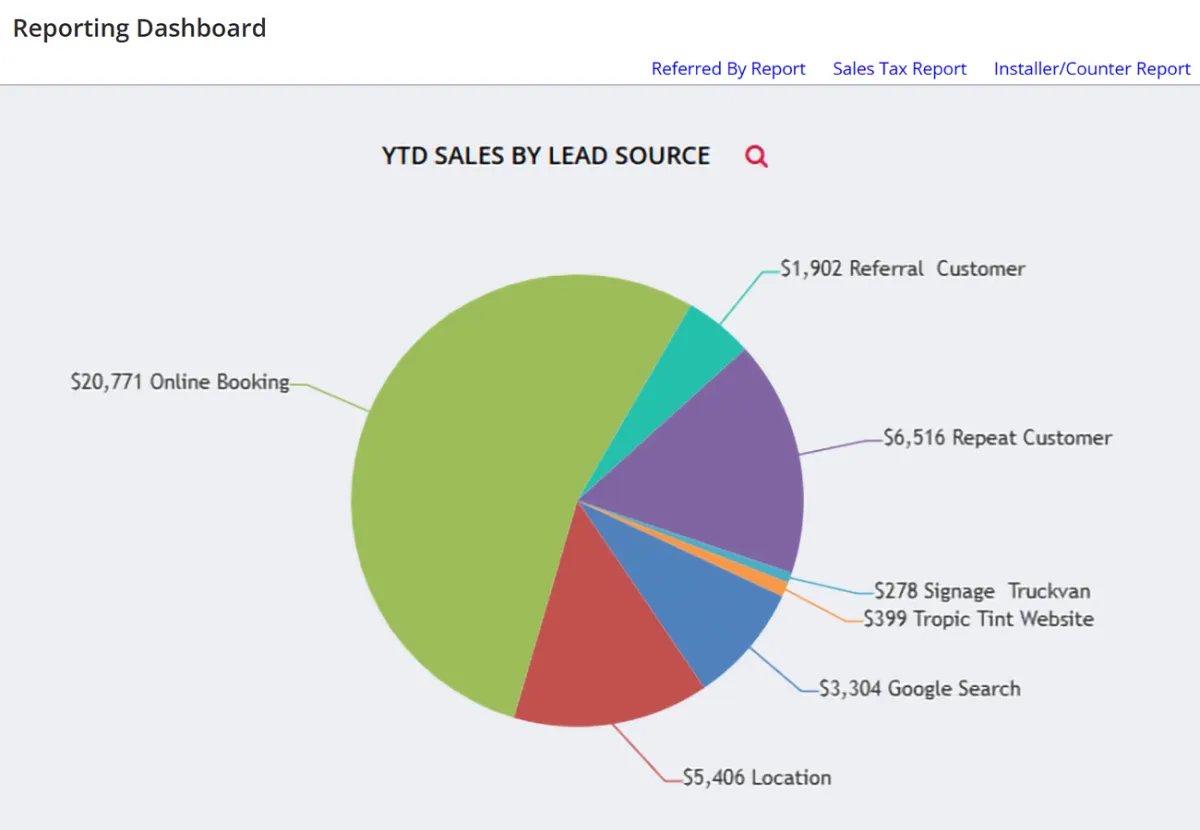Click the "Reporting Dashboard" page heading
This screenshot has height=830, width=1200.
click(x=139, y=28)
